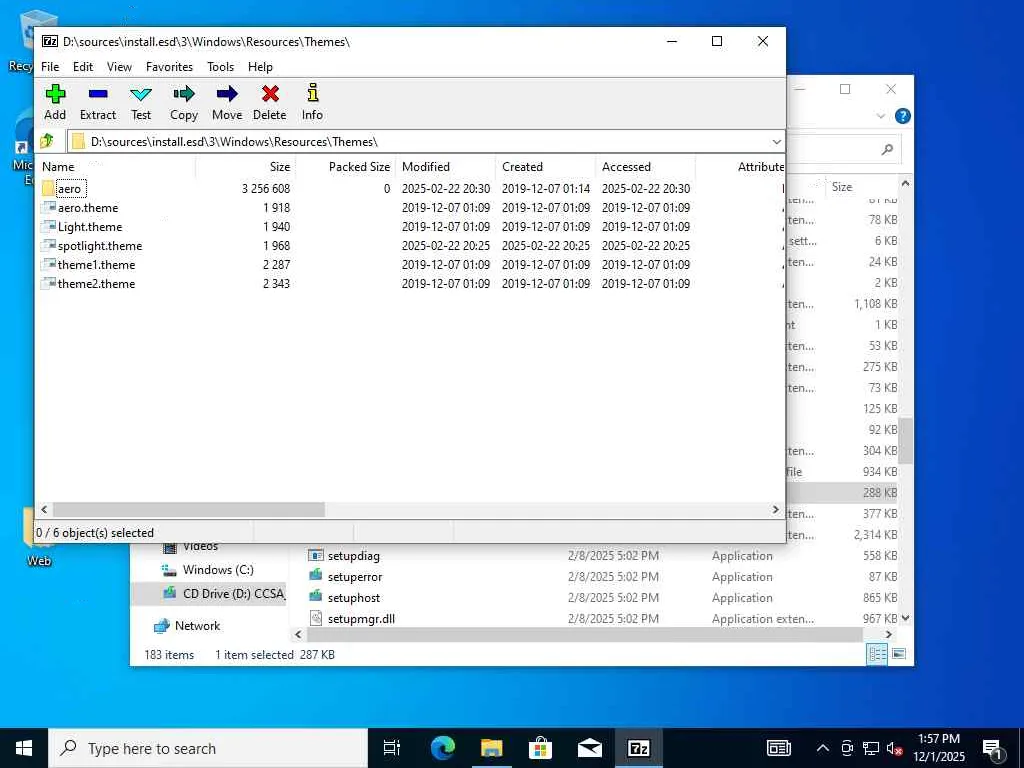
Task: Open the Edit menu
Action: click(x=83, y=67)
